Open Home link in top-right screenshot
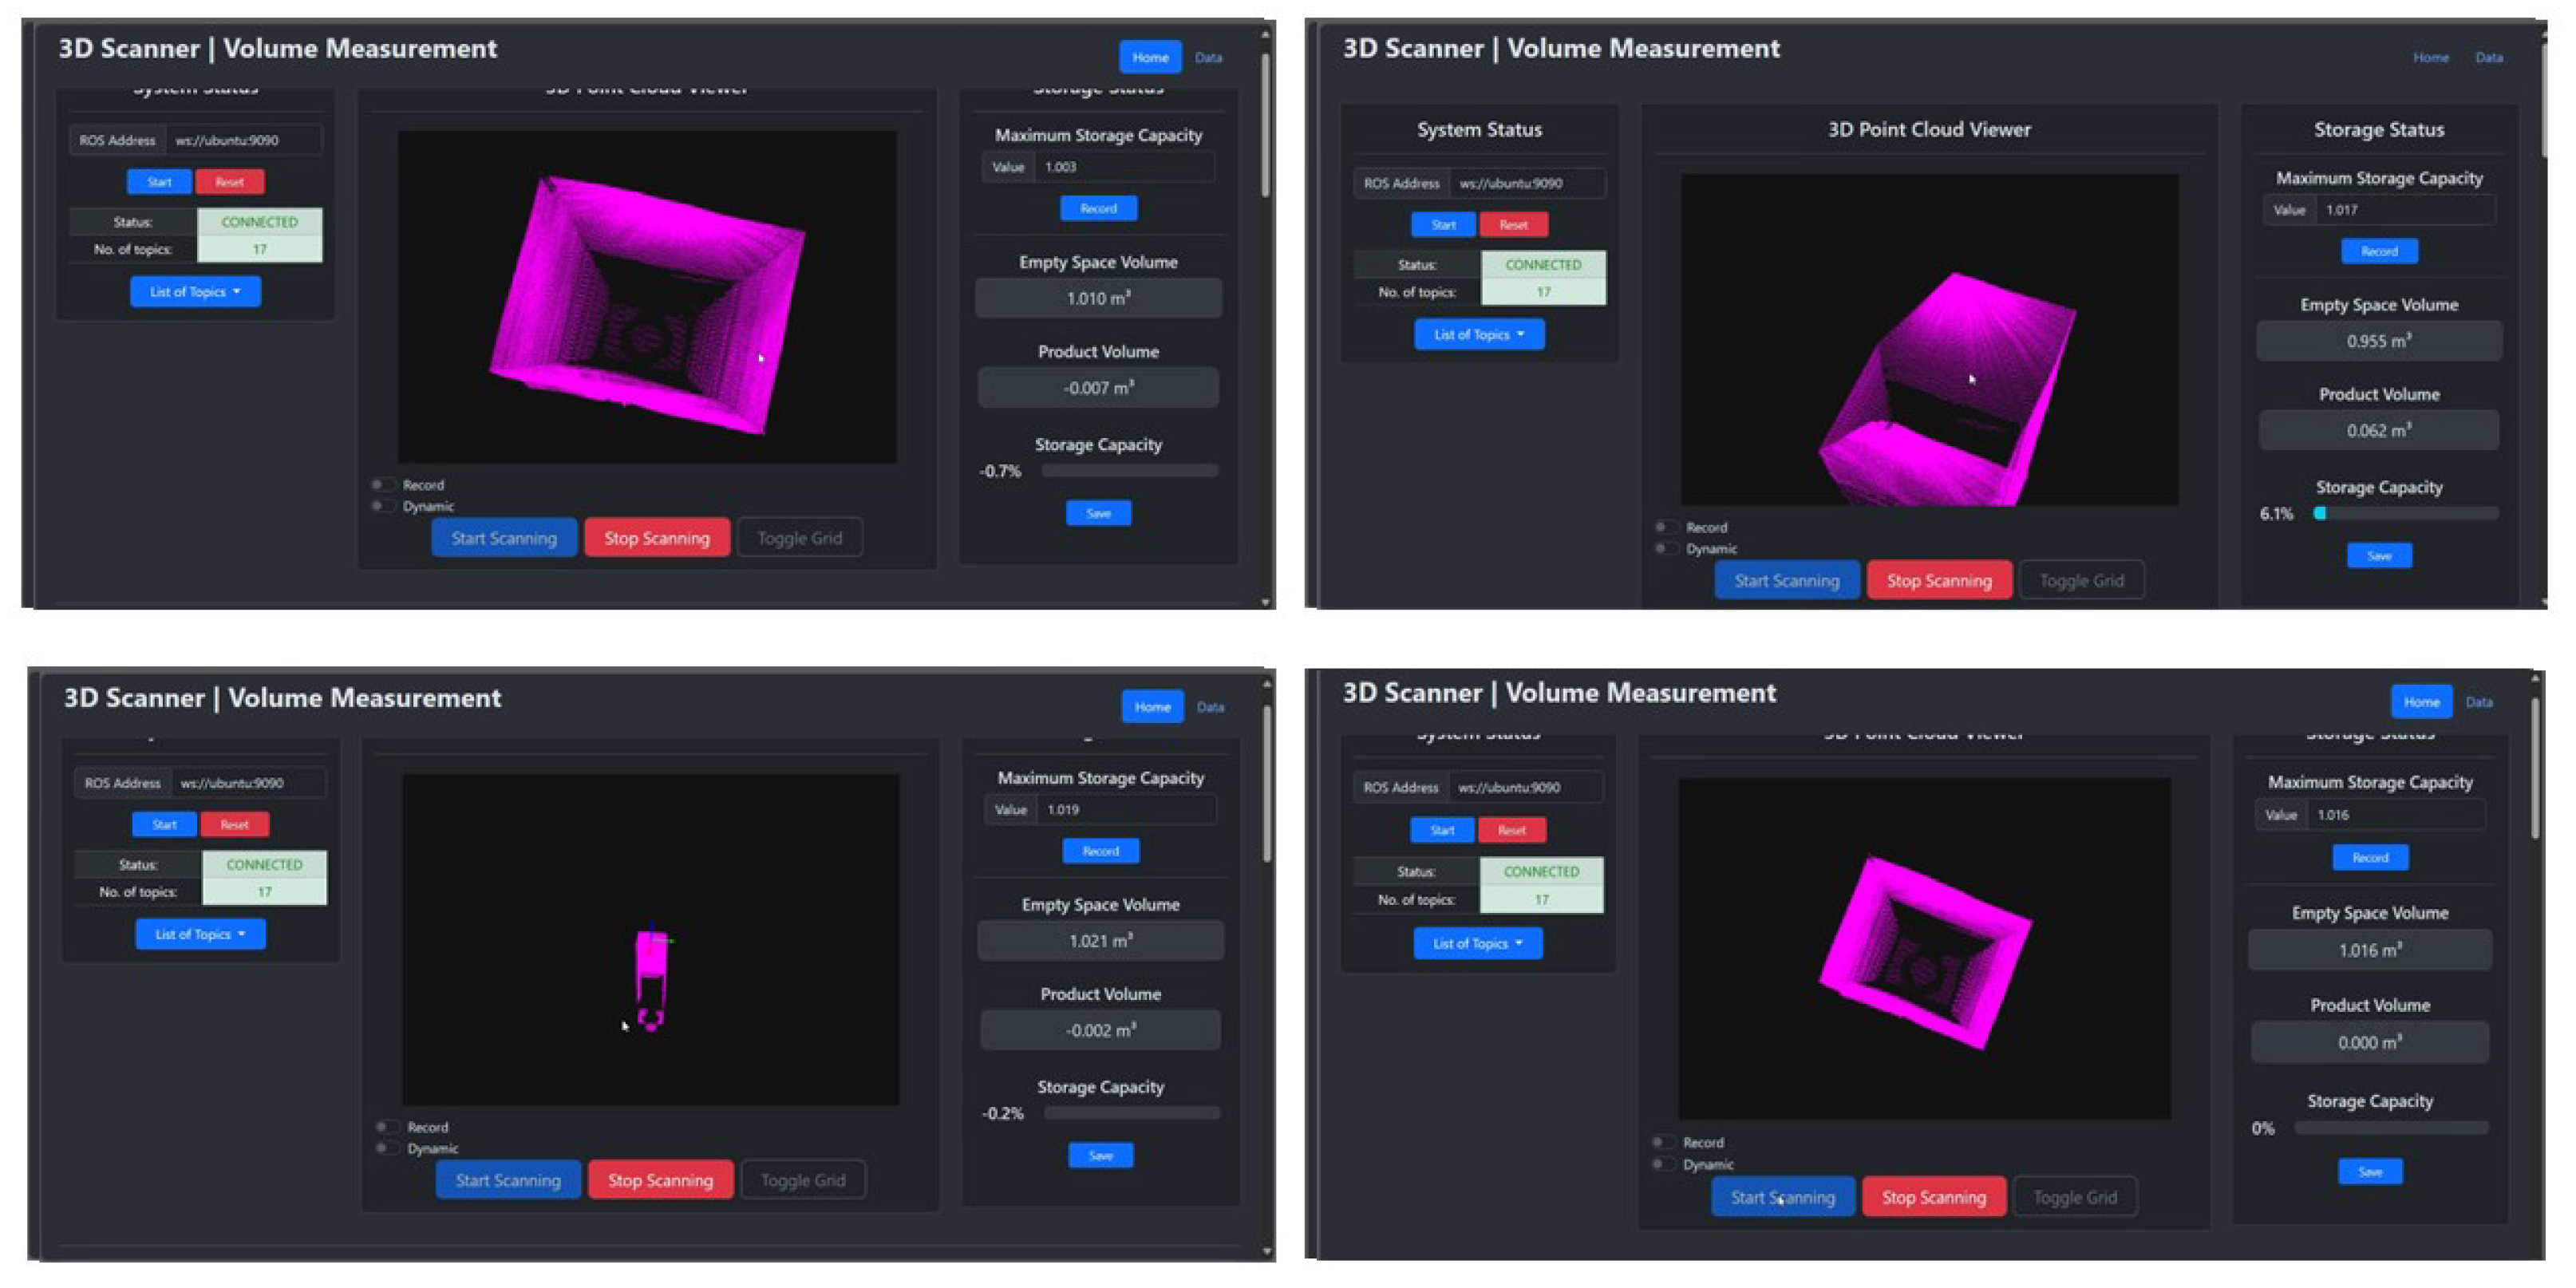The image size is (2576, 1288). (2431, 57)
